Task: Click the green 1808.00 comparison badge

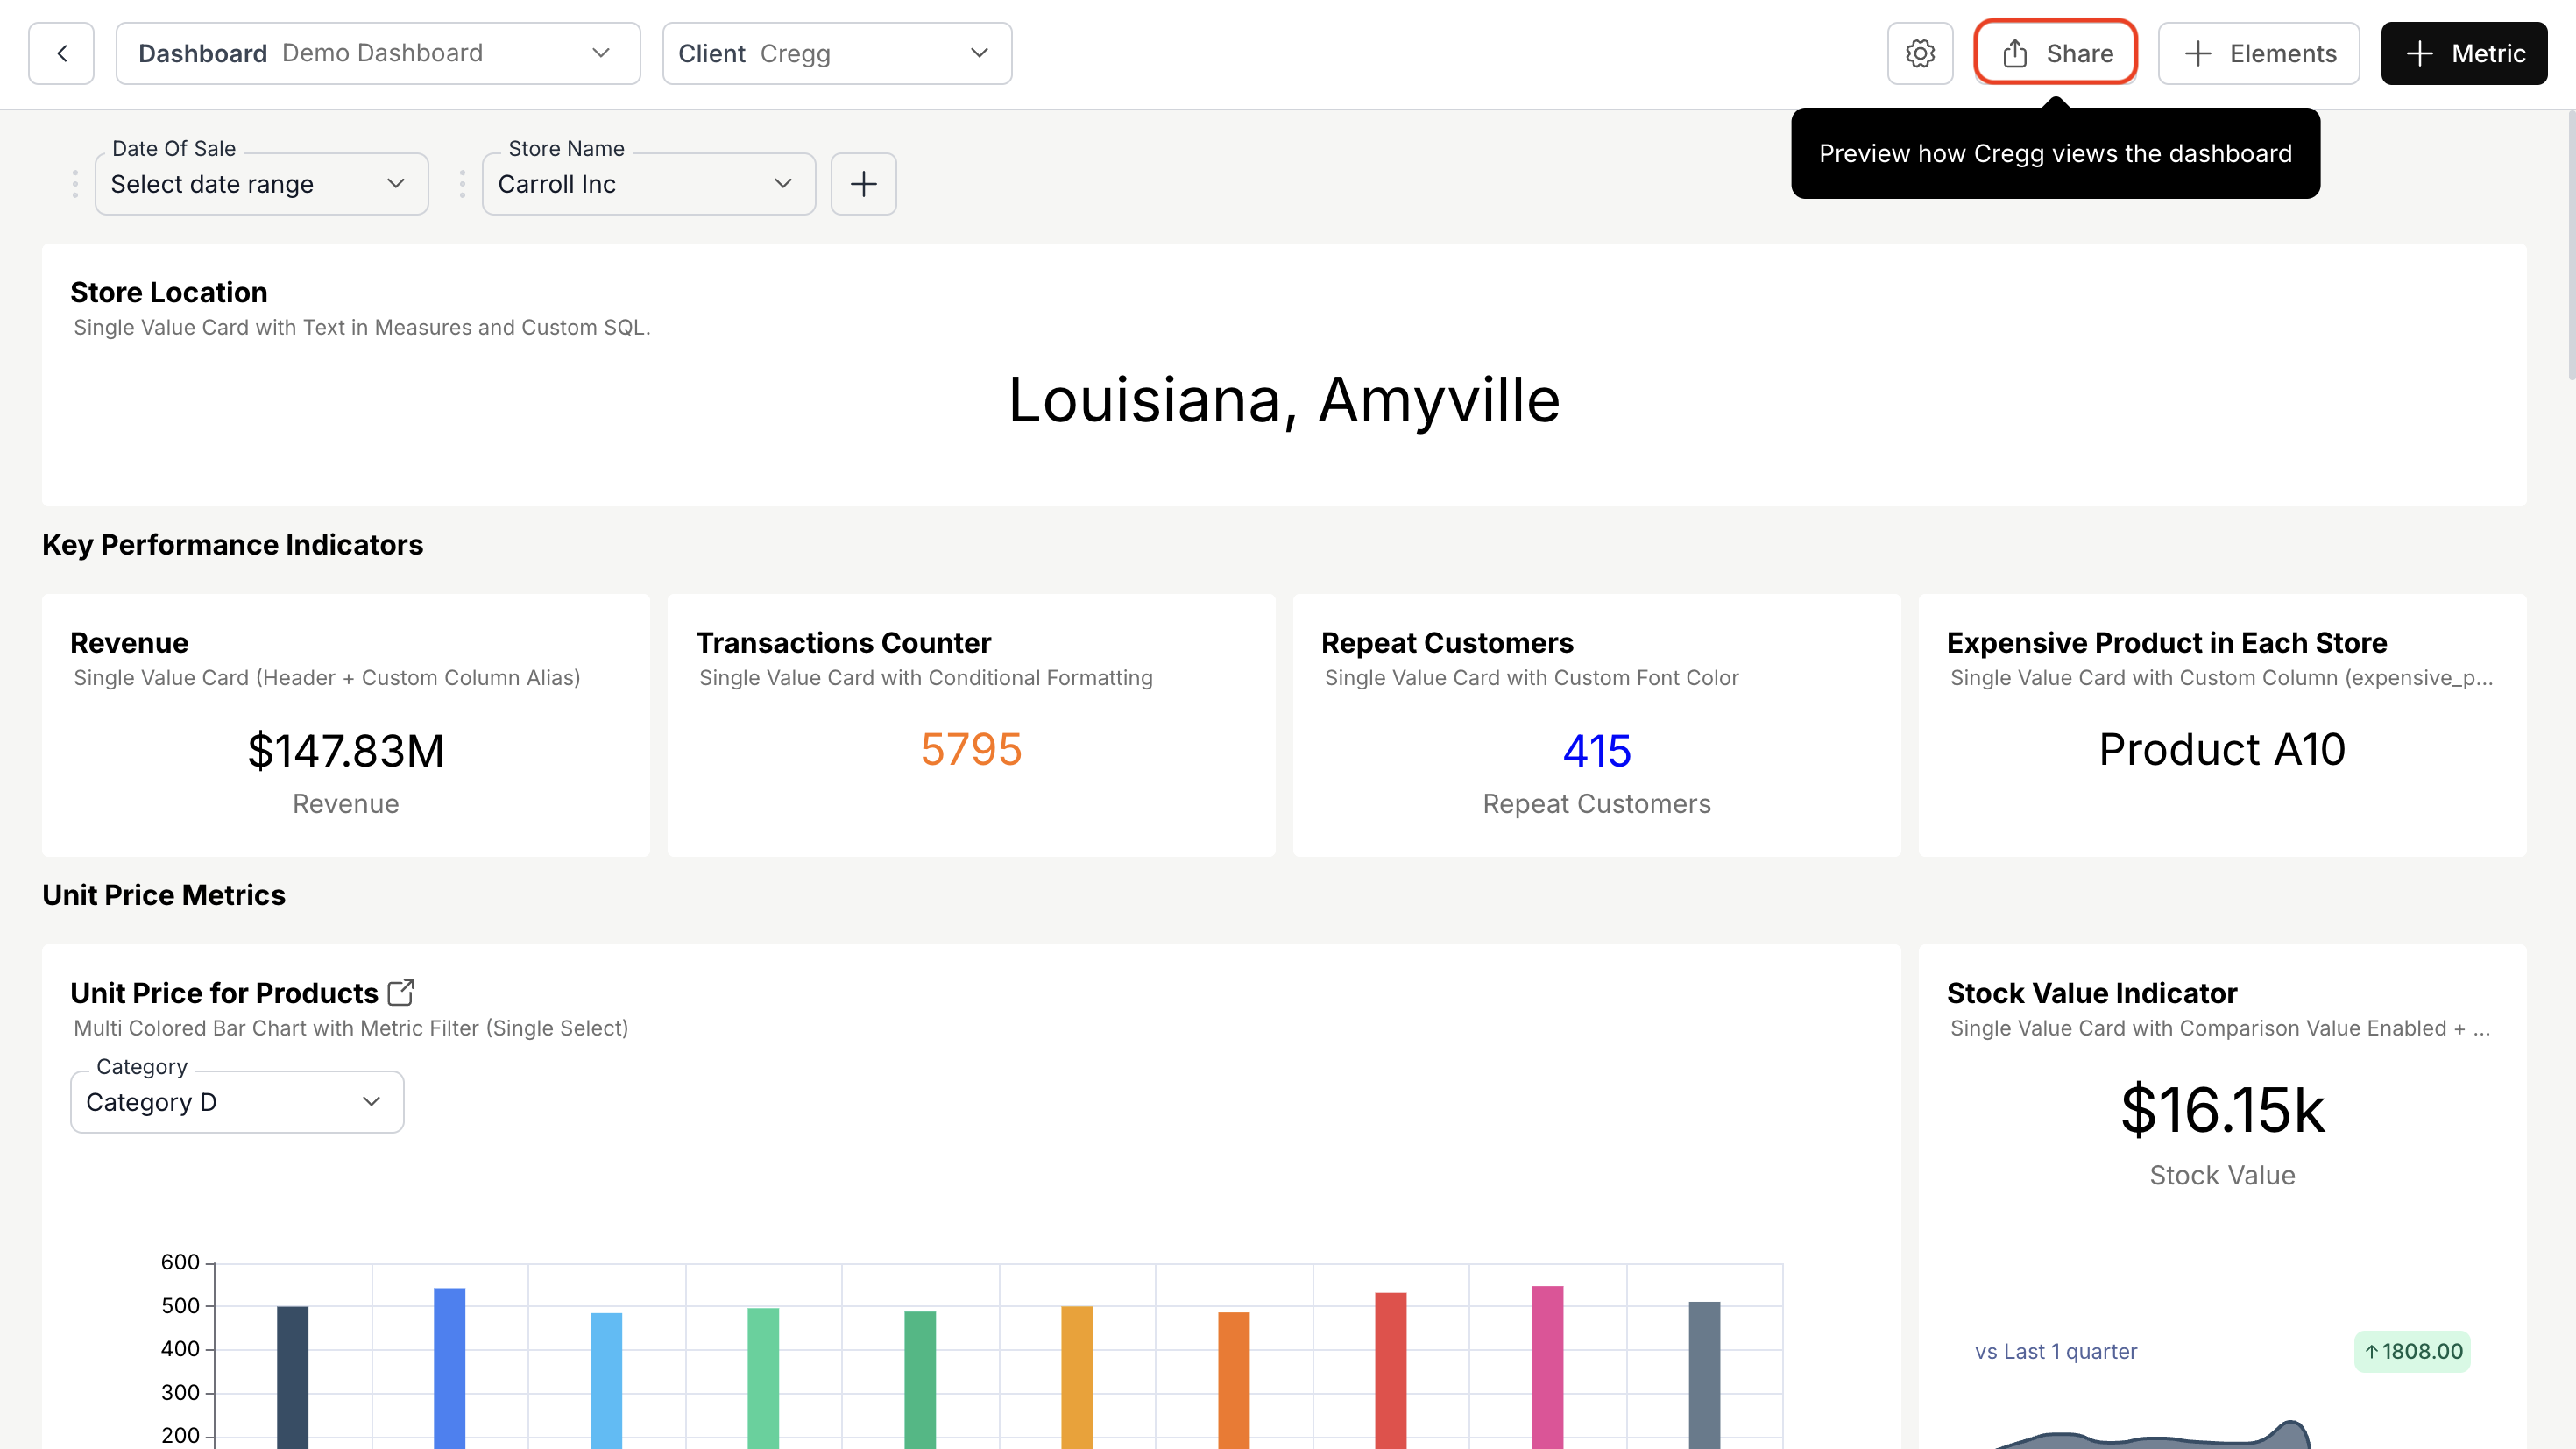Action: coord(2412,1351)
